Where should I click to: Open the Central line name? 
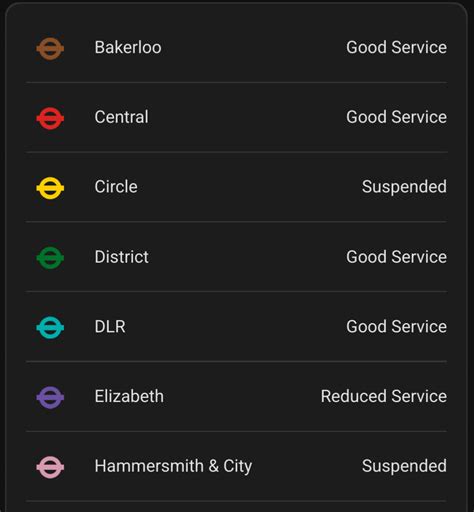pos(121,117)
